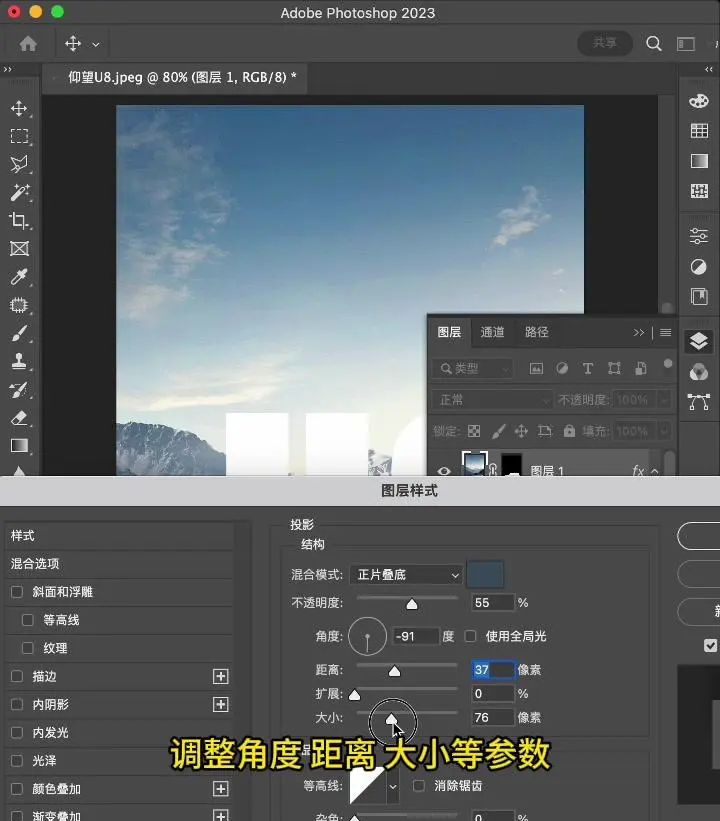
Task: Open the Channels panel icon
Action: point(699,372)
